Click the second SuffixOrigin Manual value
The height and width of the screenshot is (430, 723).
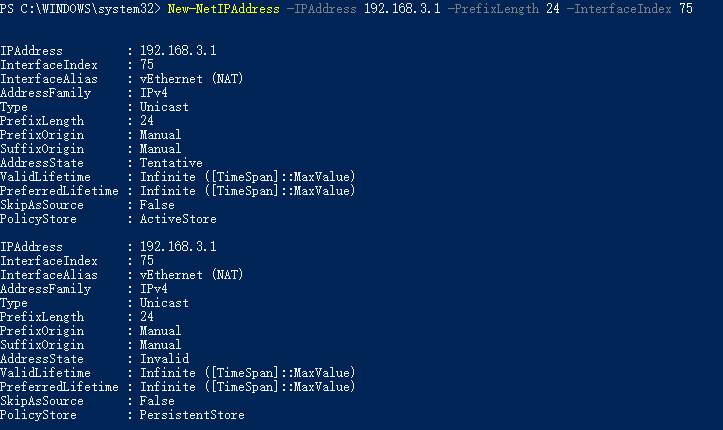pyautogui.click(x=160, y=345)
